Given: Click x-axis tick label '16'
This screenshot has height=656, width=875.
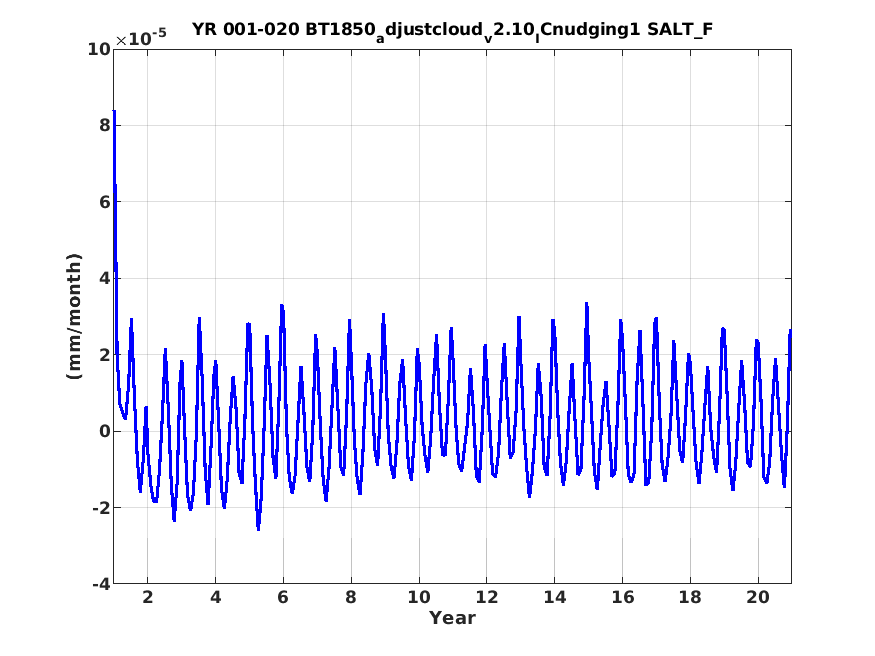Looking at the screenshot, I should [622, 597].
